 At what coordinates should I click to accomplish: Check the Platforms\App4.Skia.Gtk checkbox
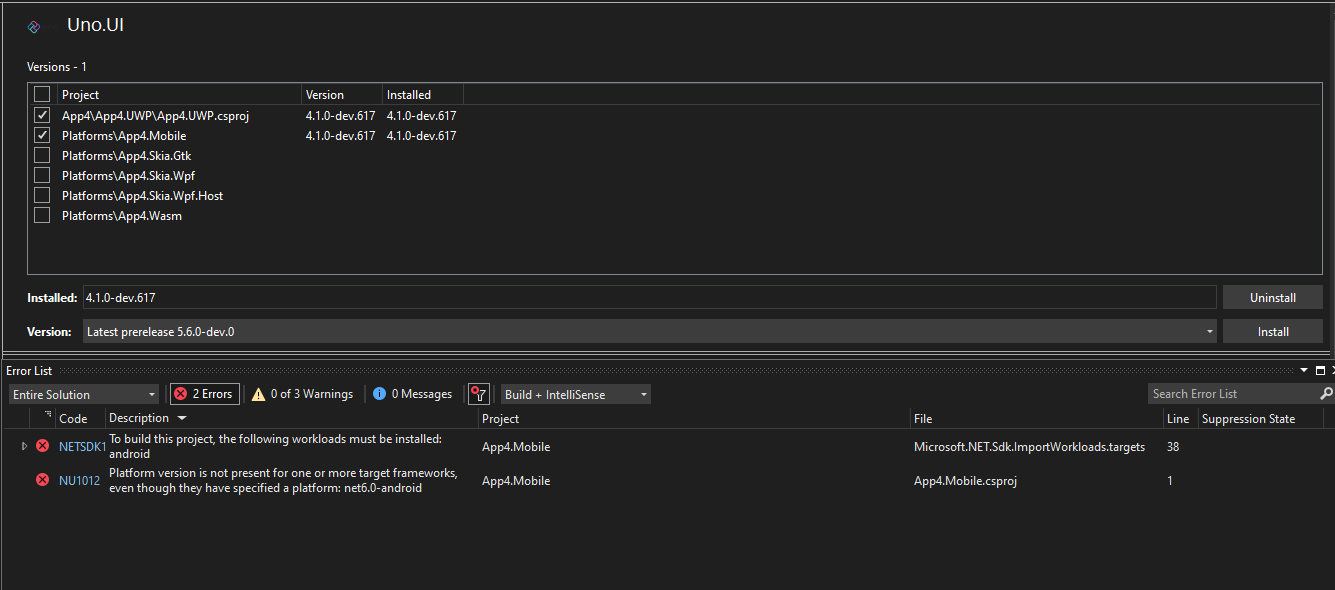42,156
